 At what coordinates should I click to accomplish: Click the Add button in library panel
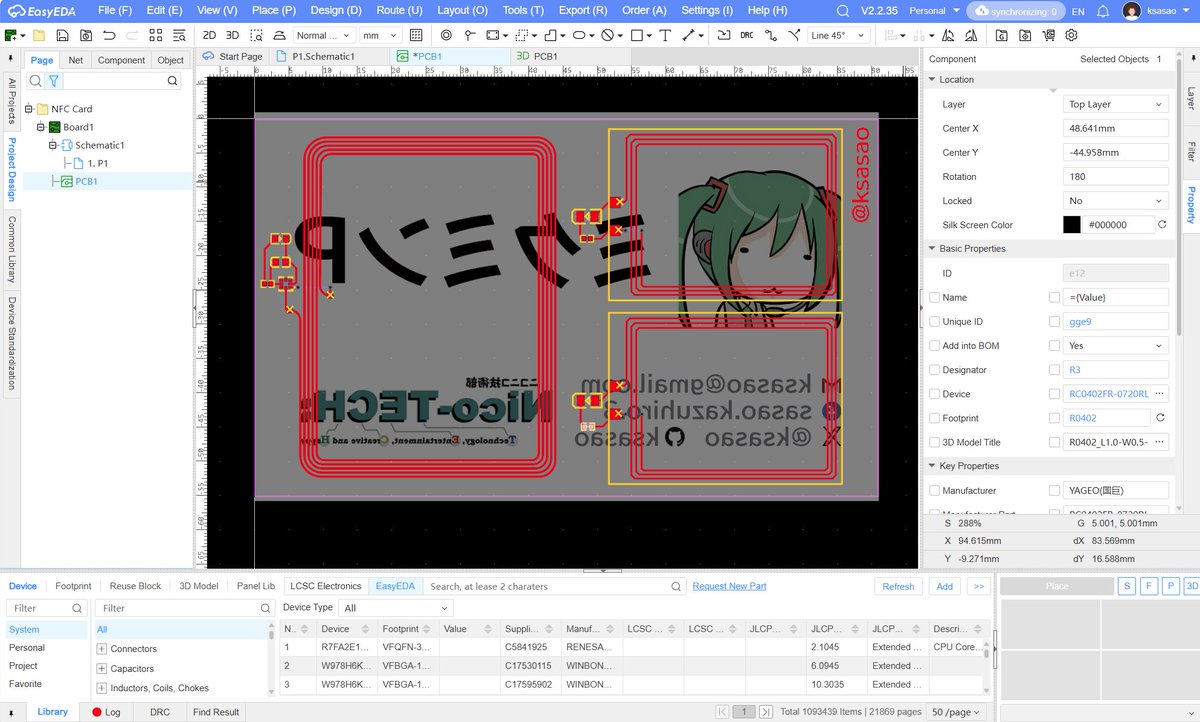click(944, 586)
